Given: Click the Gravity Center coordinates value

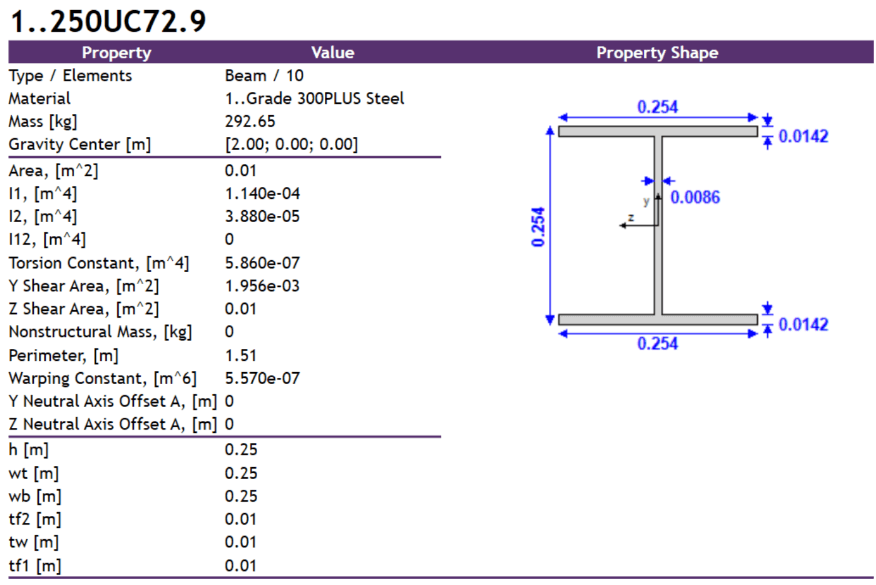Looking at the screenshot, I should 291,144.
